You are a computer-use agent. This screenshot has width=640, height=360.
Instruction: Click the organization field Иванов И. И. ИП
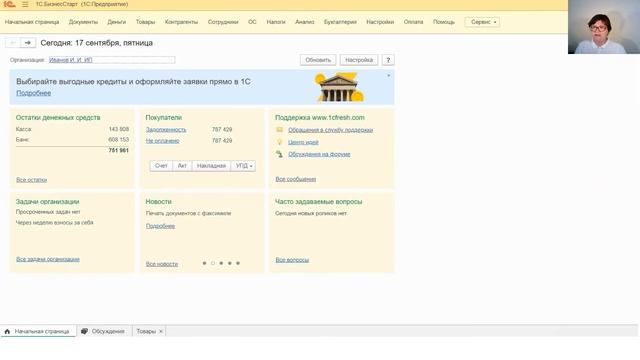[x=112, y=60]
